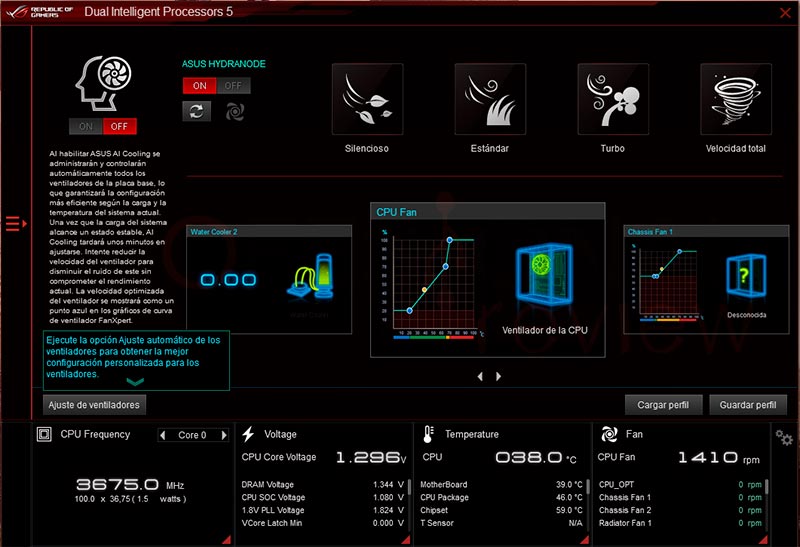Image resolution: width=800 pixels, height=547 pixels.
Task: Open the Chassis Fan 1 card
Action: pos(700,280)
